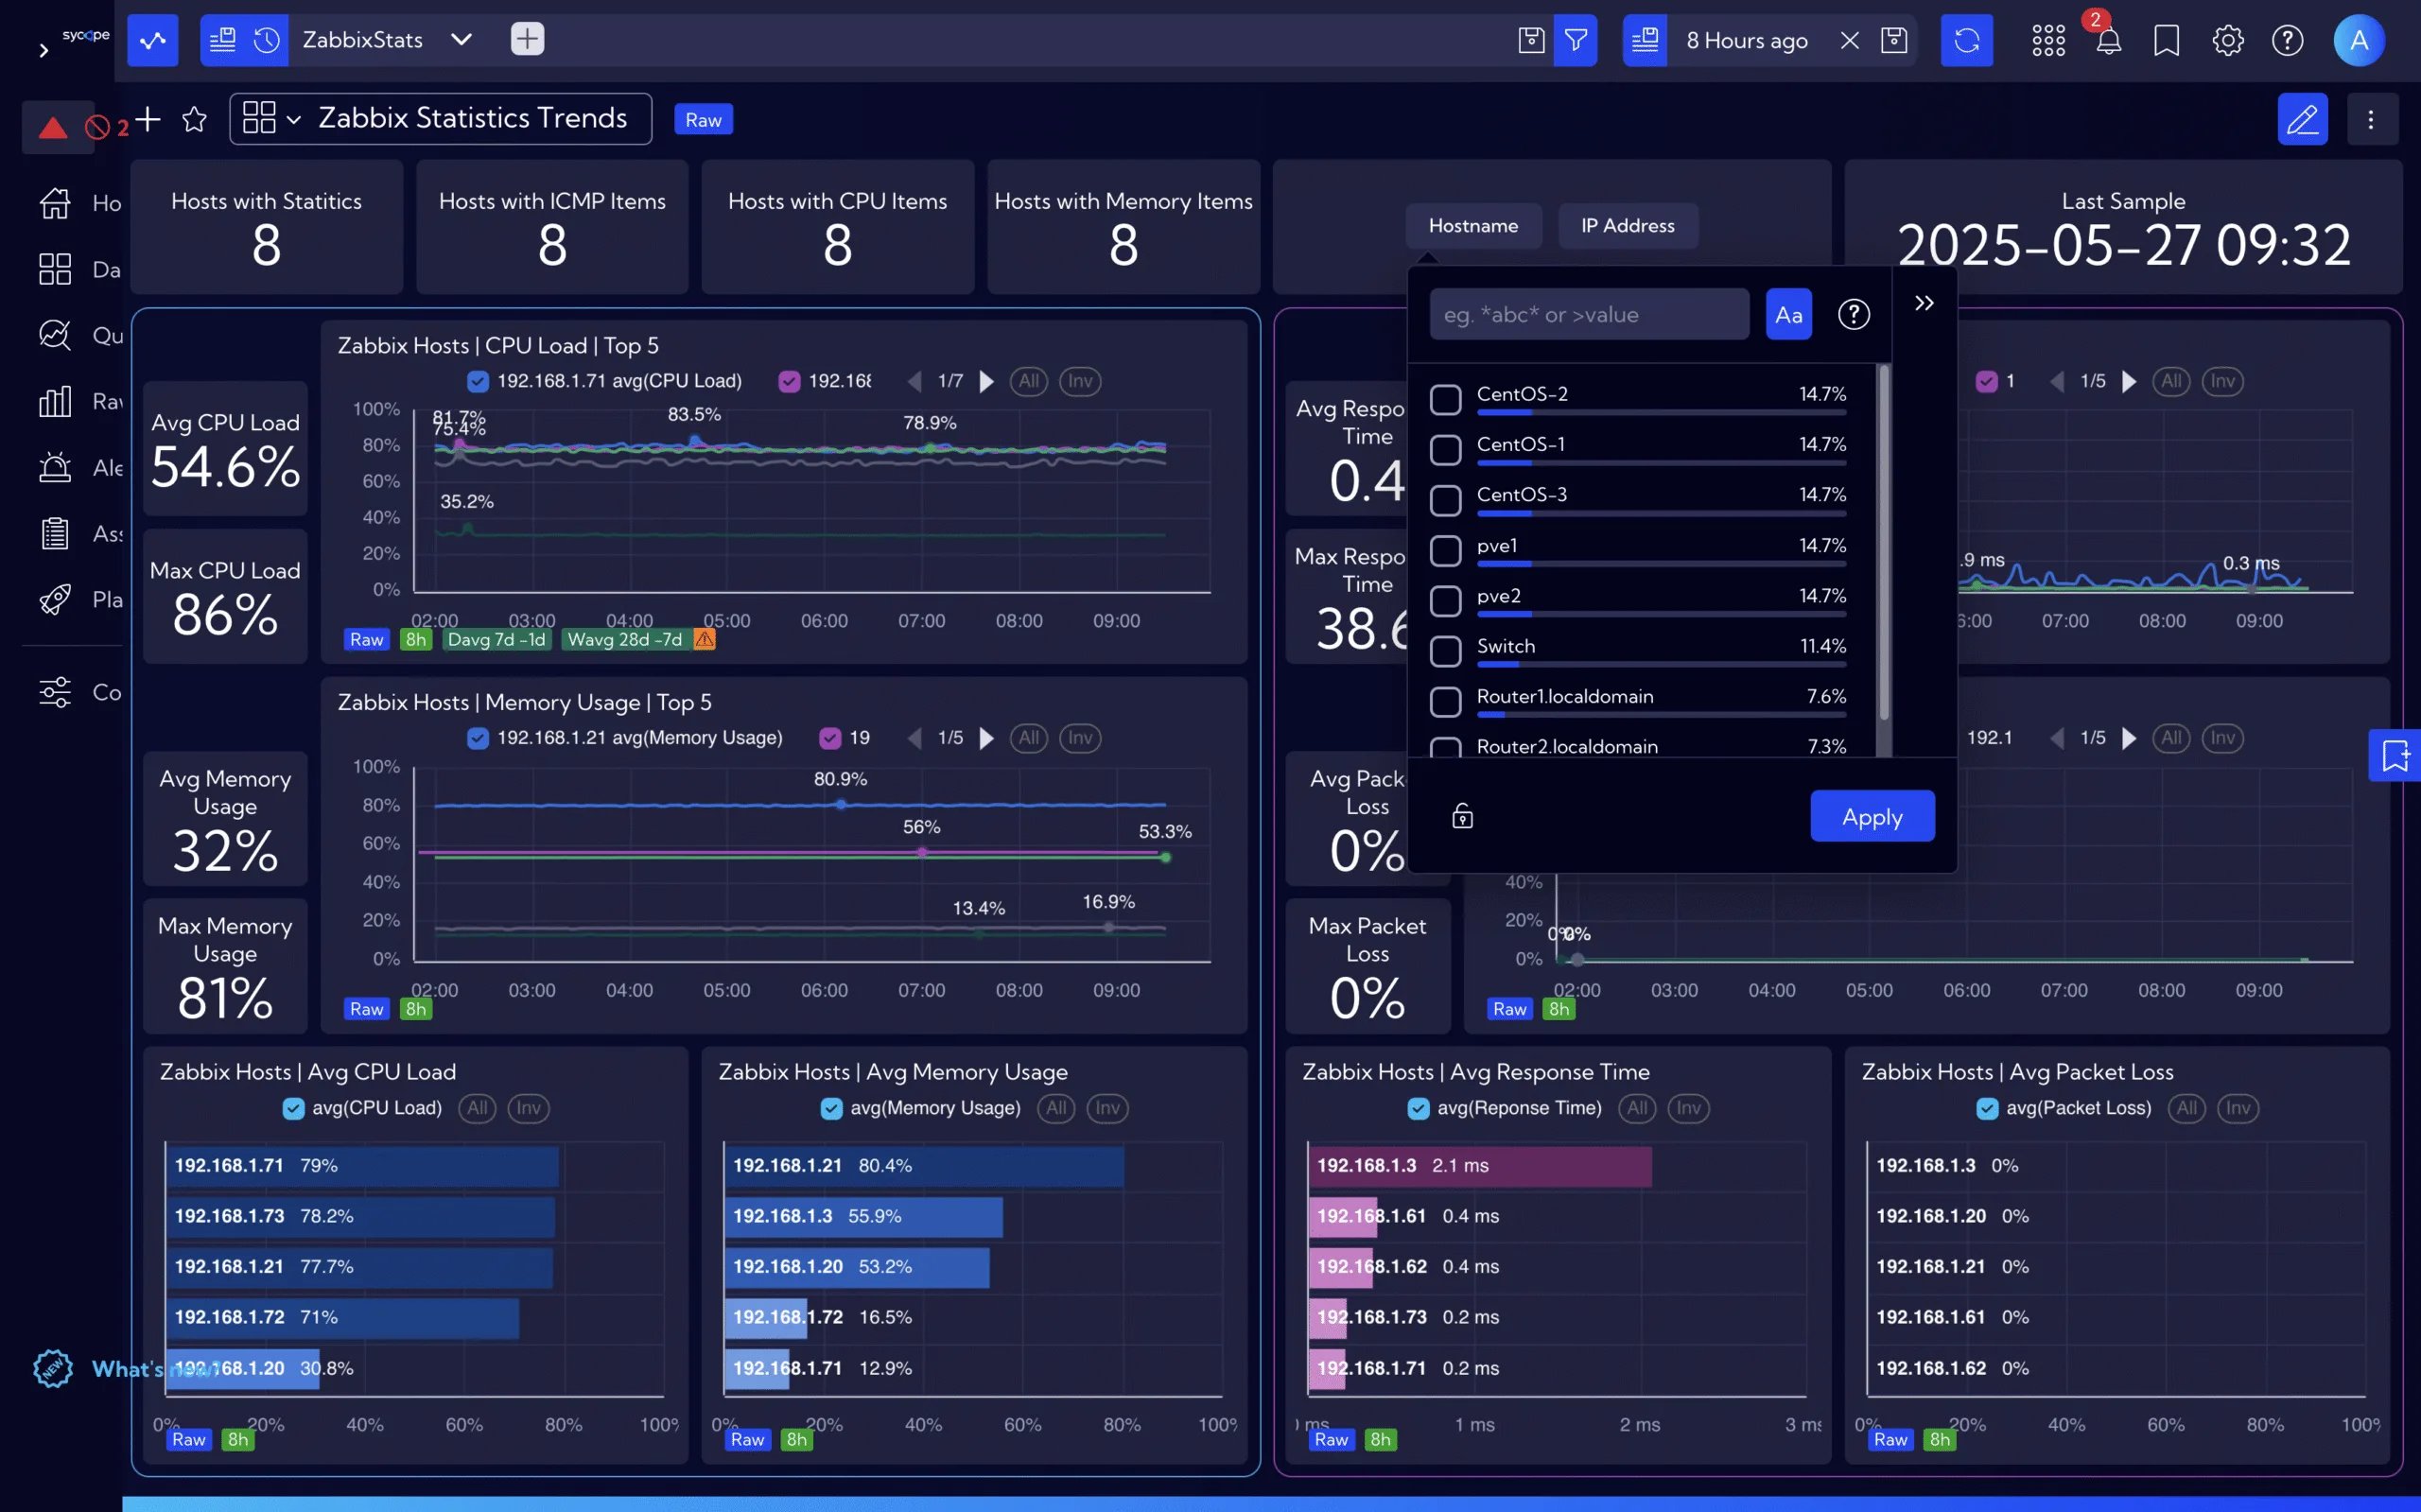
Task: Click the Davg 7d -1d badge
Action: 496,639
